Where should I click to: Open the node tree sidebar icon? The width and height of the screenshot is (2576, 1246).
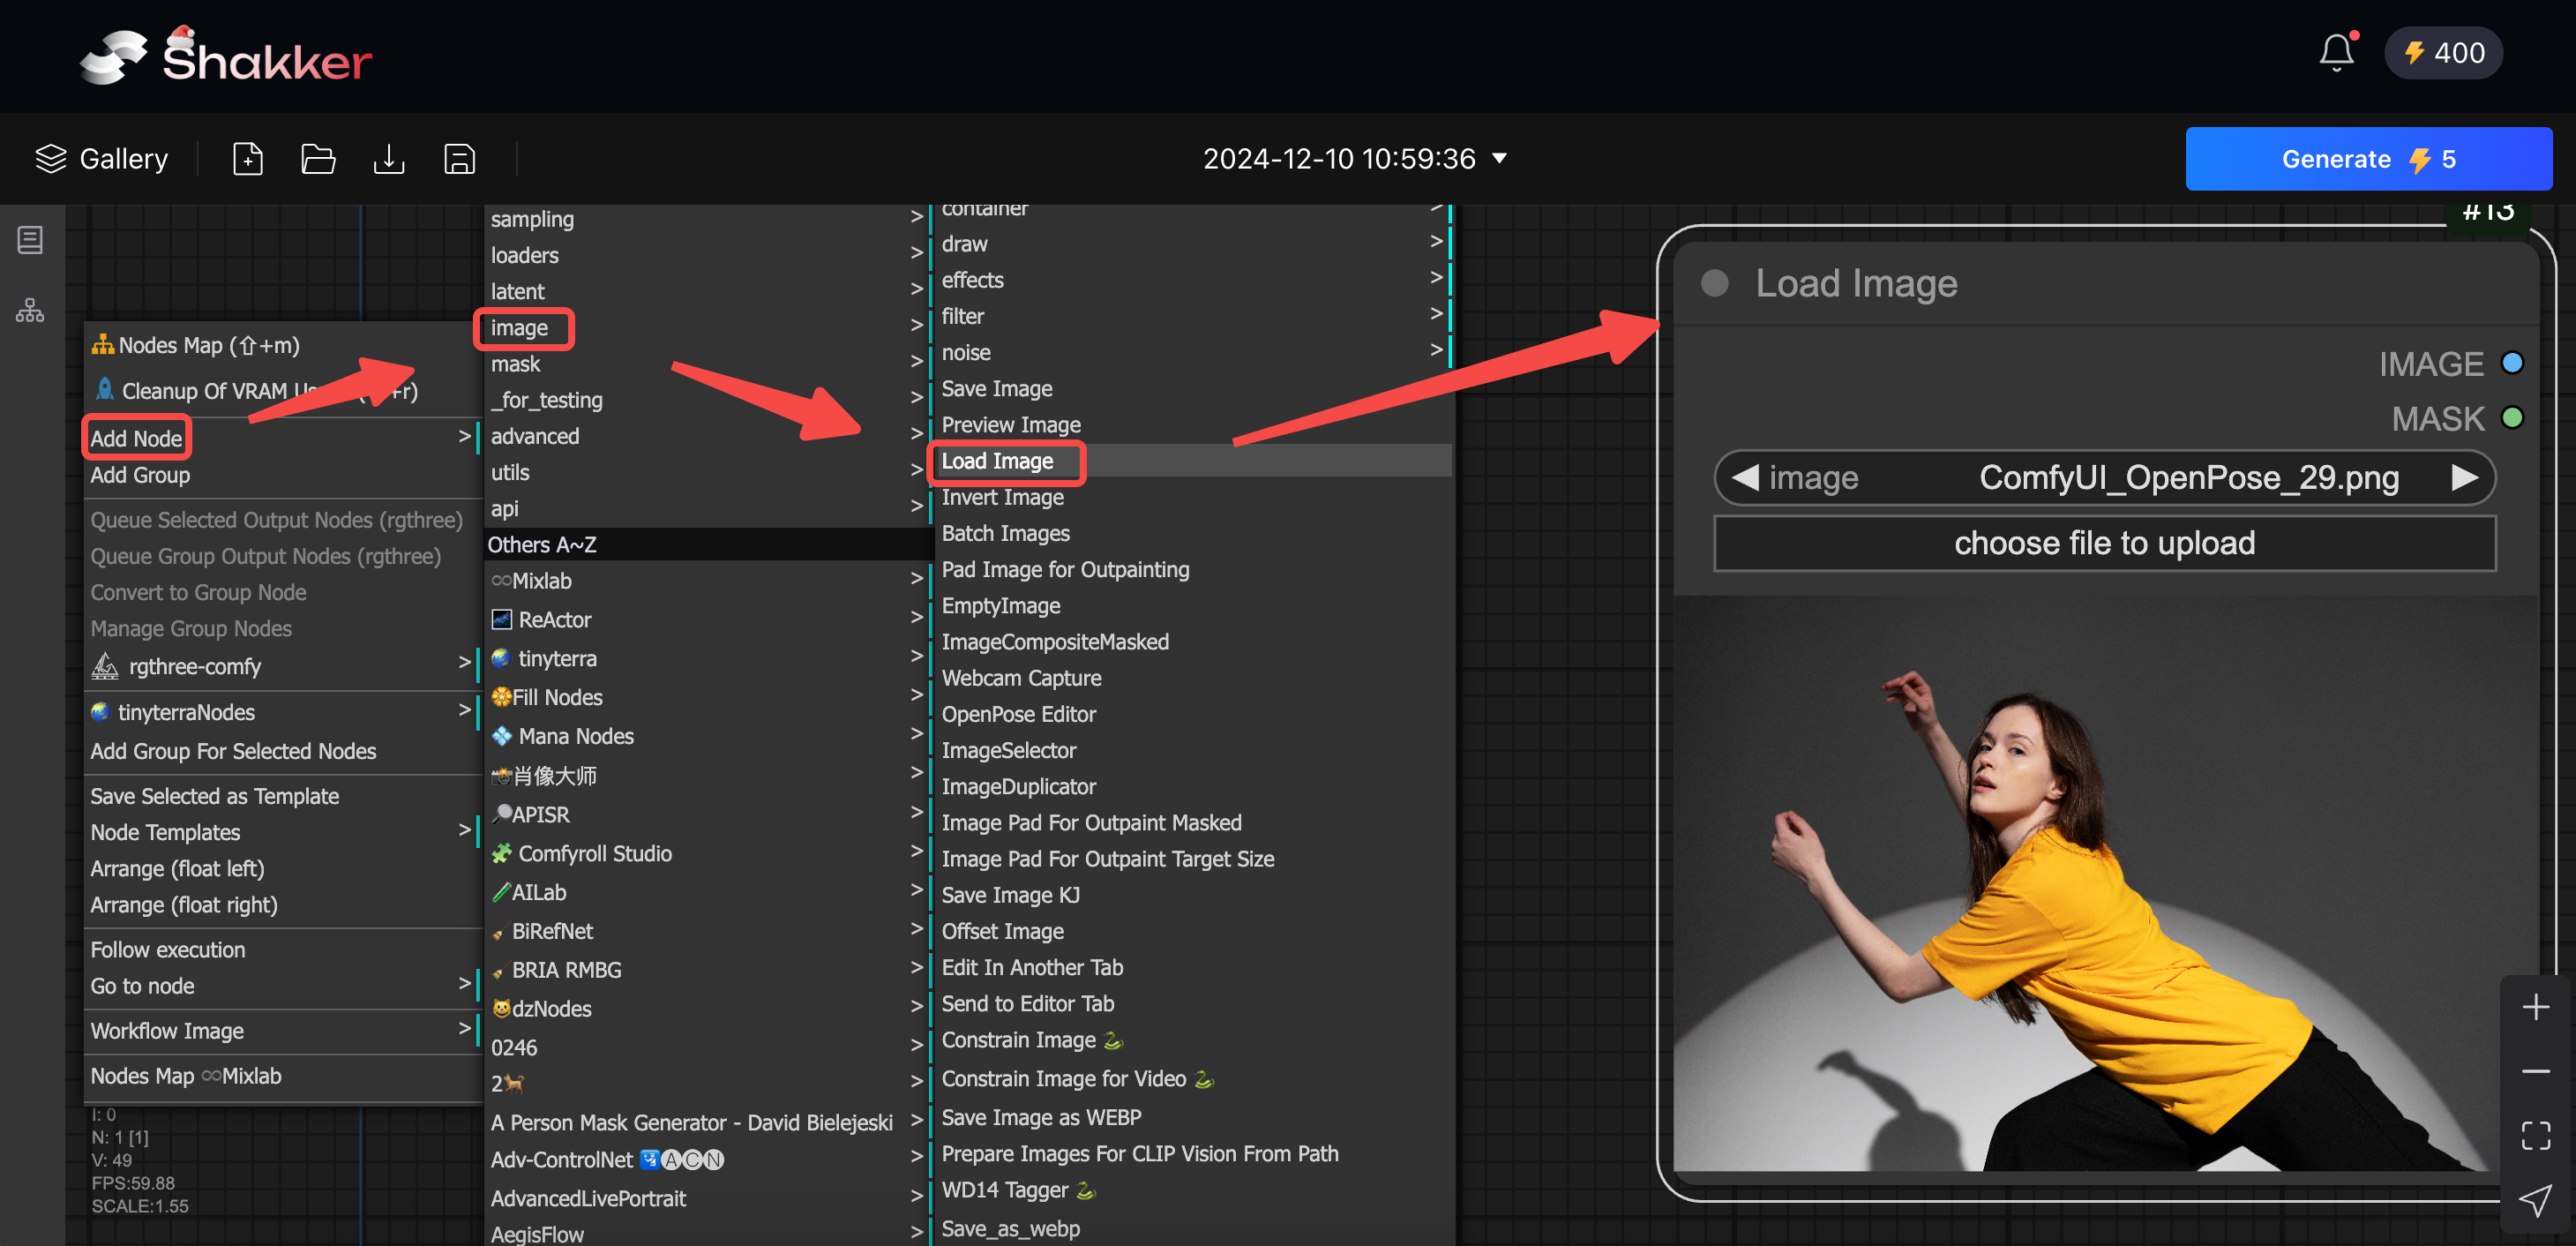pyautogui.click(x=30, y=311)
